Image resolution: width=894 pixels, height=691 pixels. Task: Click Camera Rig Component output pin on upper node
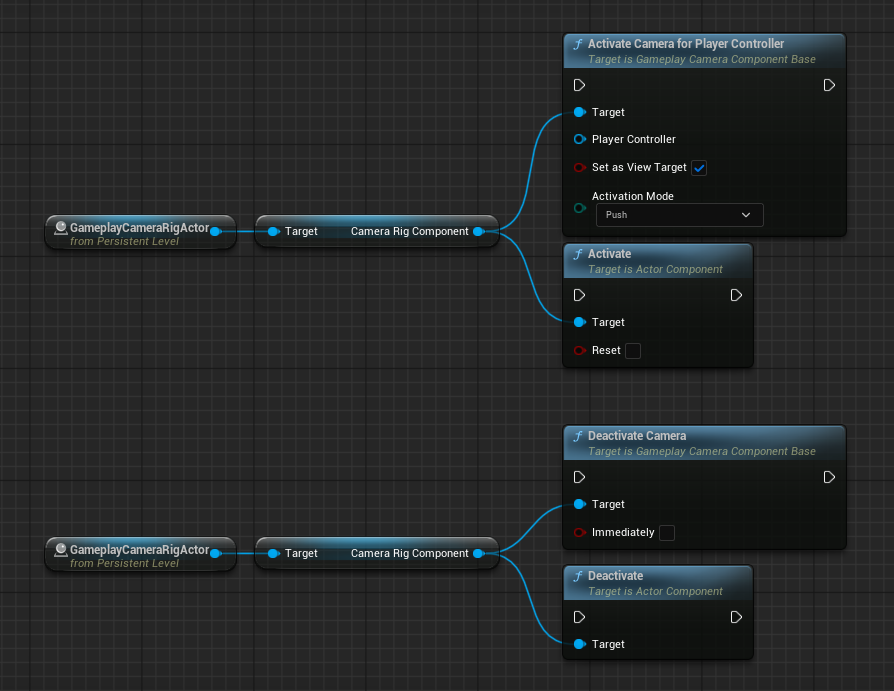tap(479, 231)
